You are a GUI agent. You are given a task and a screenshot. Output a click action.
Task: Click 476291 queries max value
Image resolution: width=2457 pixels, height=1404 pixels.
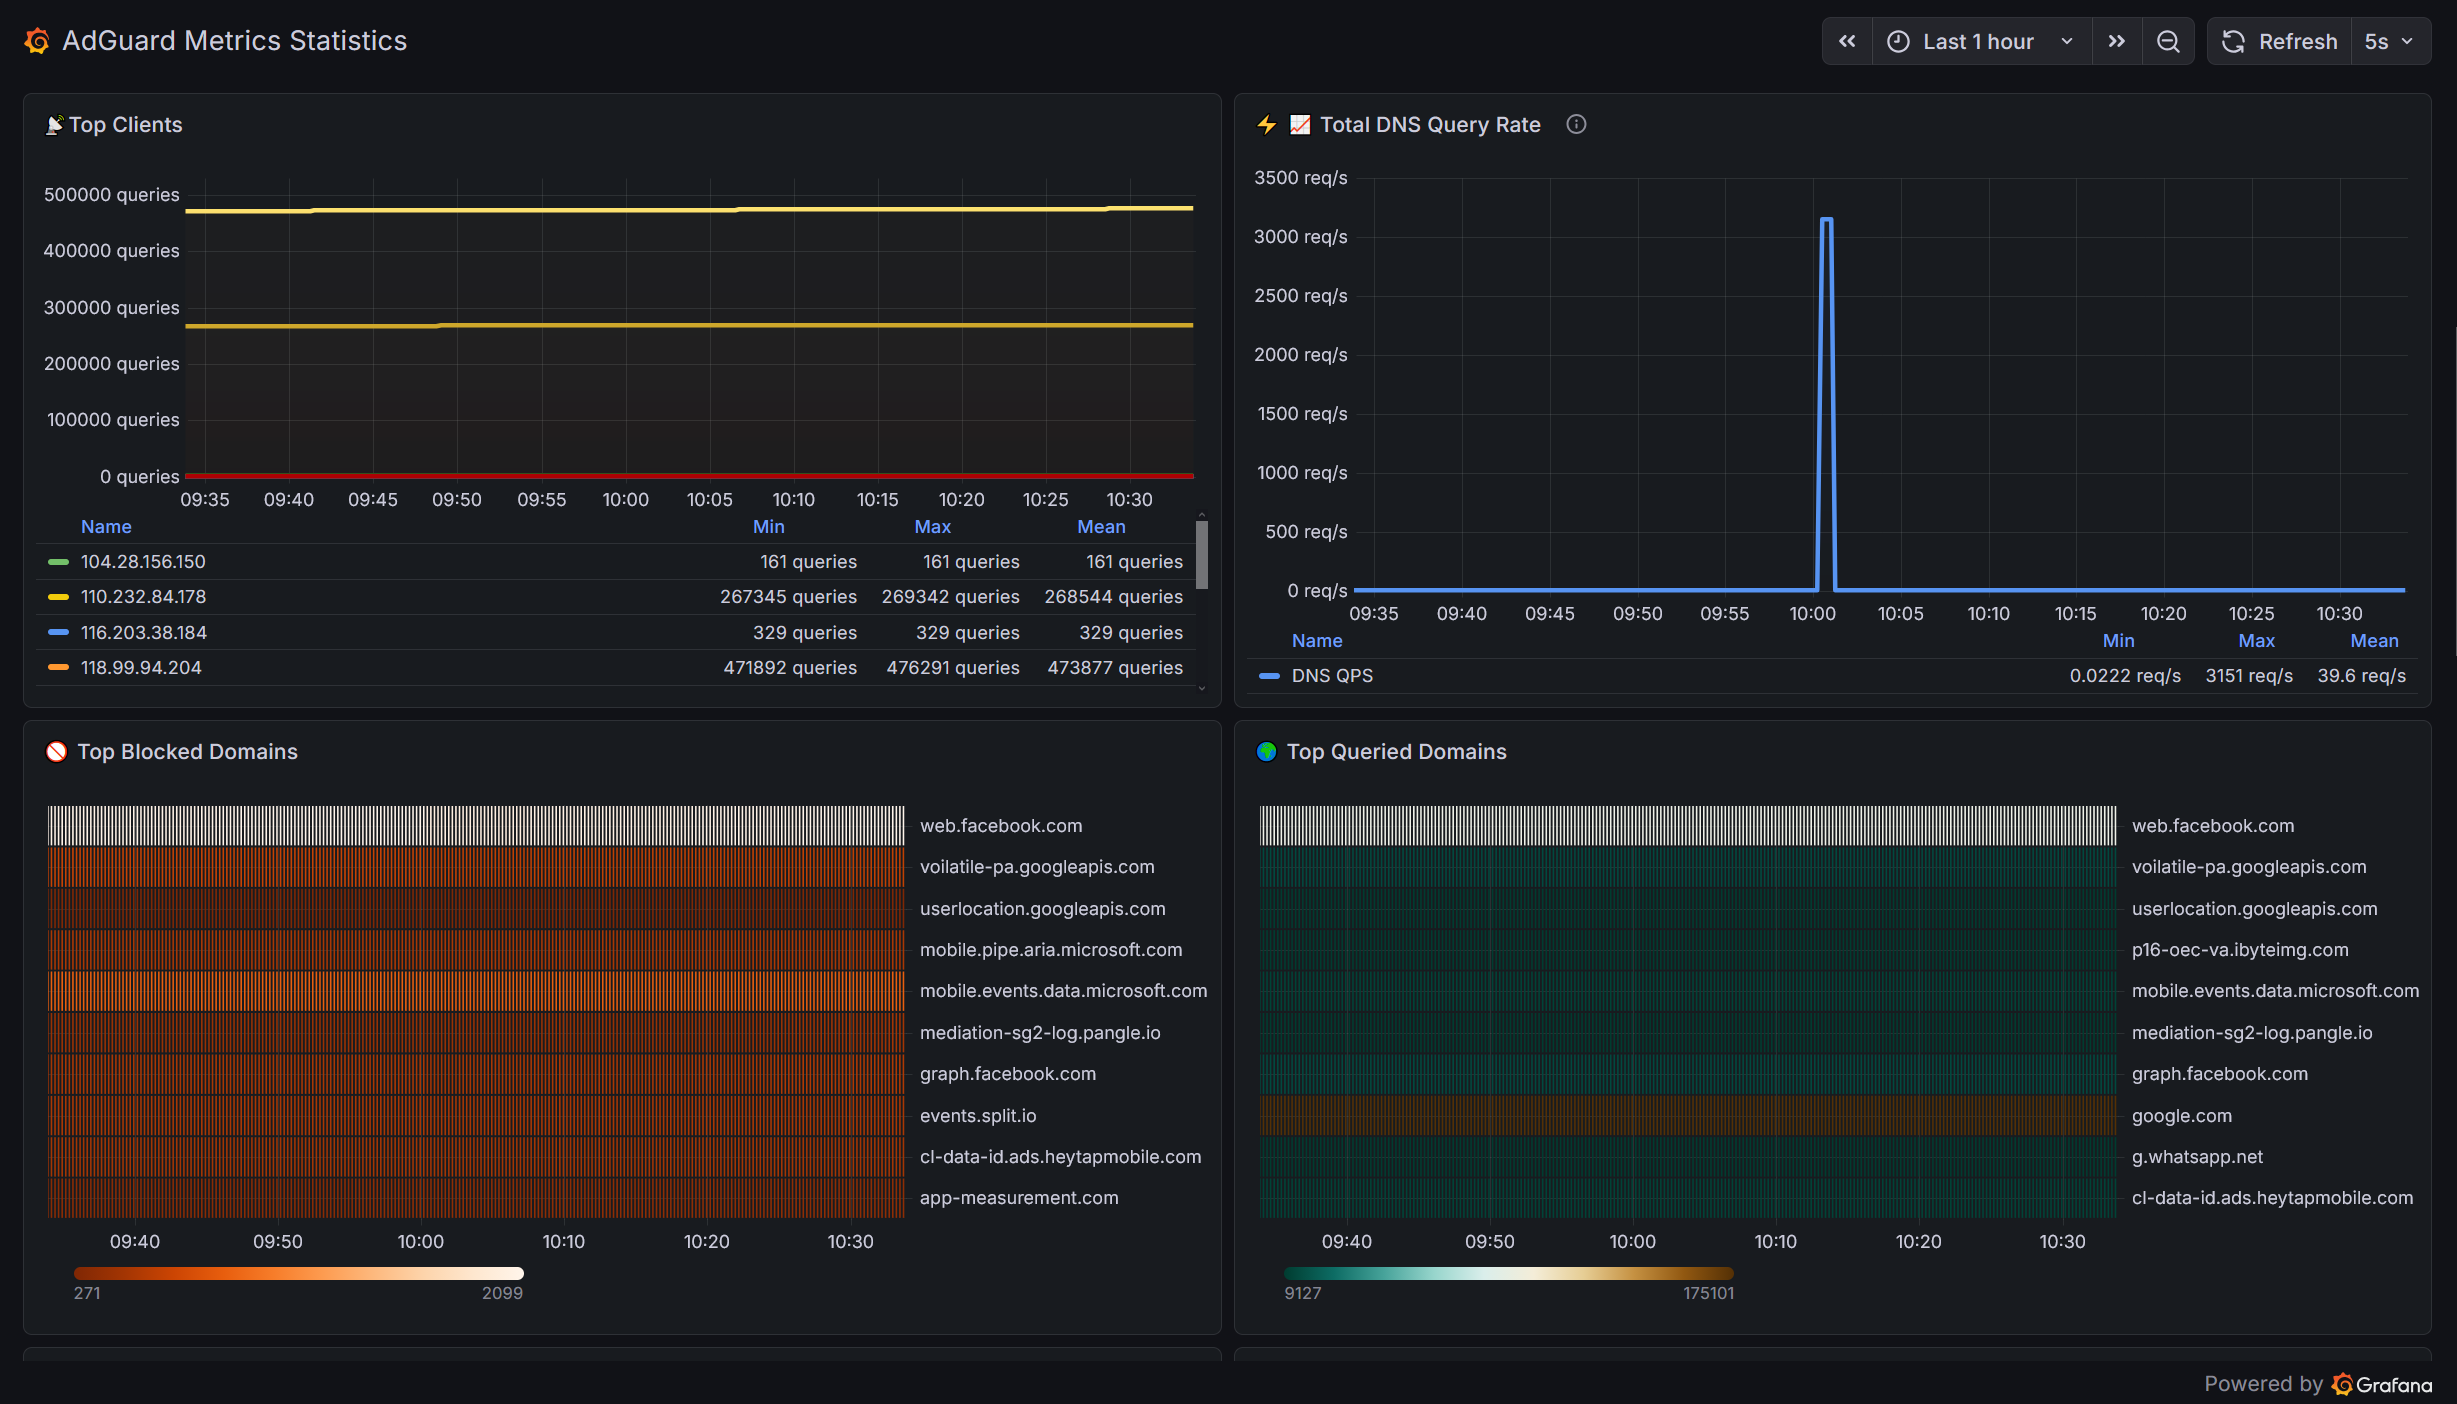[953, 667]
